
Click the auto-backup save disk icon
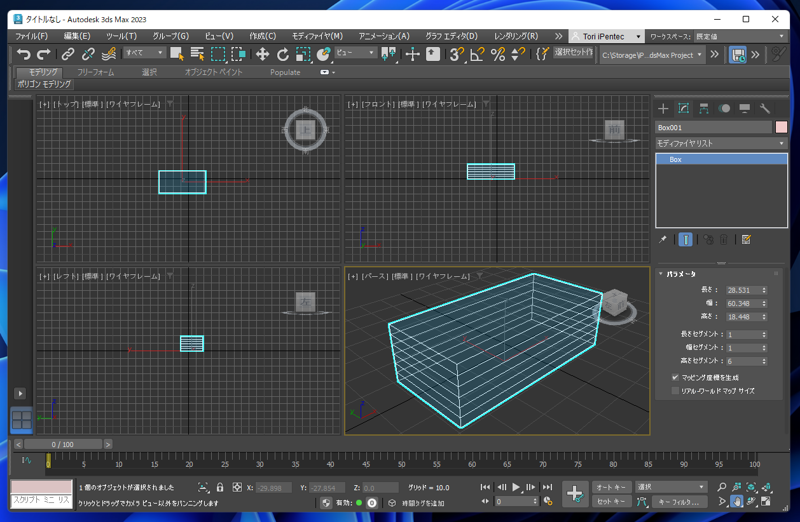(738, 55)
